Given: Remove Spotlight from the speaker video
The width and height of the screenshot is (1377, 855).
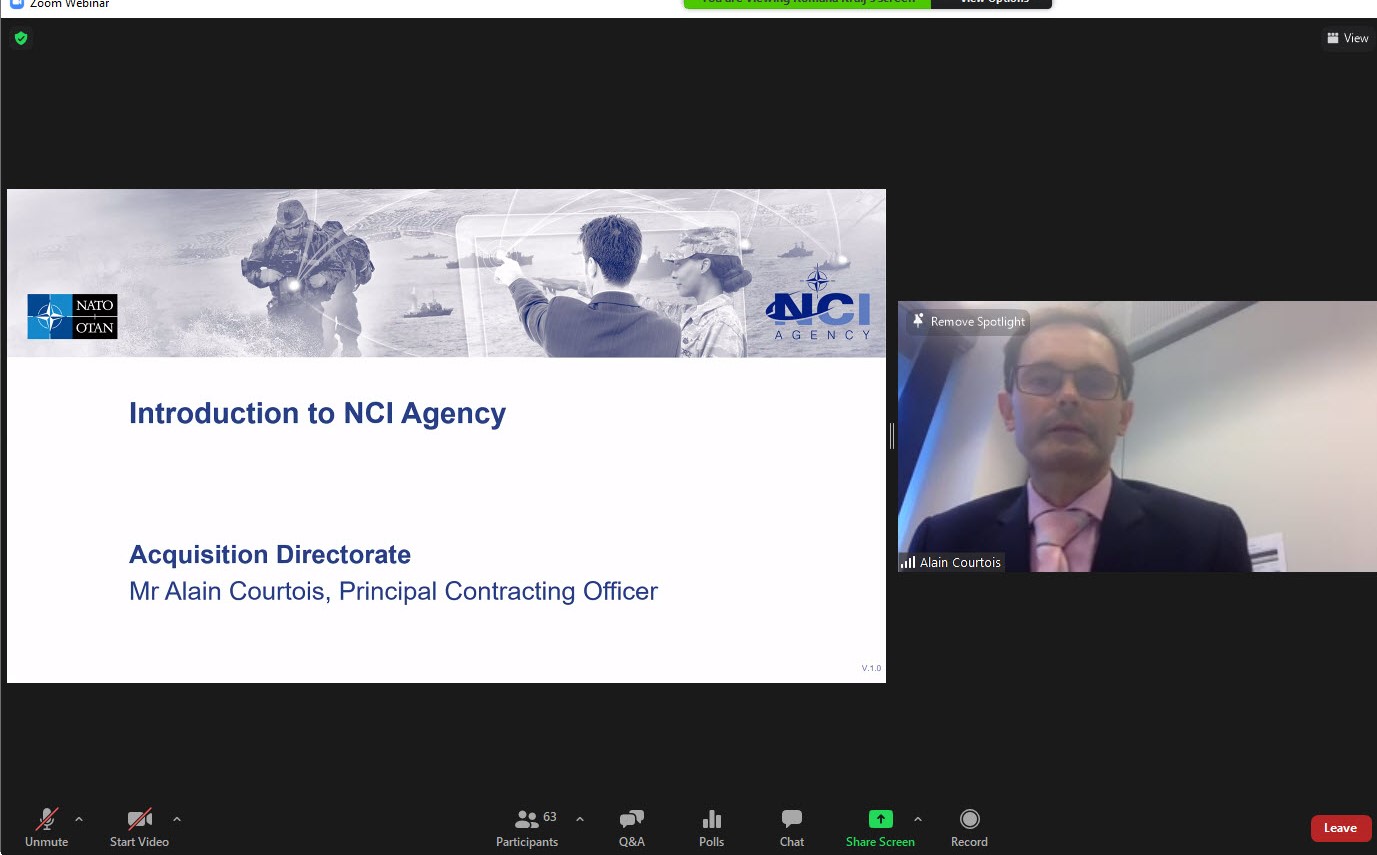Looking at the screenshot, I should 968,321.
